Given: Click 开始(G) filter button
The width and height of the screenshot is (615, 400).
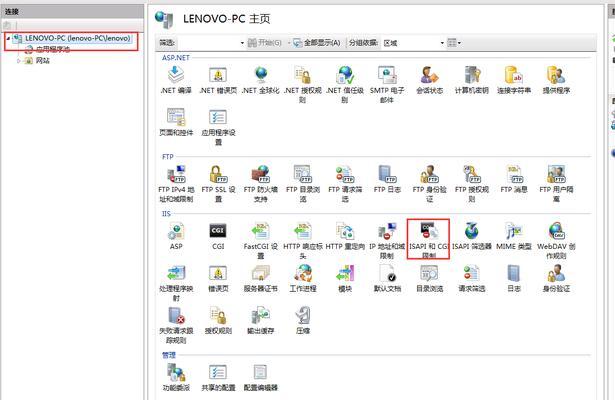Looking at the screenshot, I should click(265, 43).
